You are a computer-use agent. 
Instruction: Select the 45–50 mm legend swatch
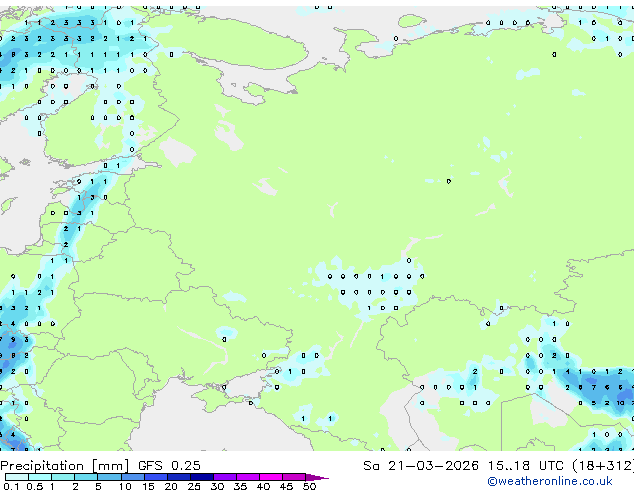point(294,477)
